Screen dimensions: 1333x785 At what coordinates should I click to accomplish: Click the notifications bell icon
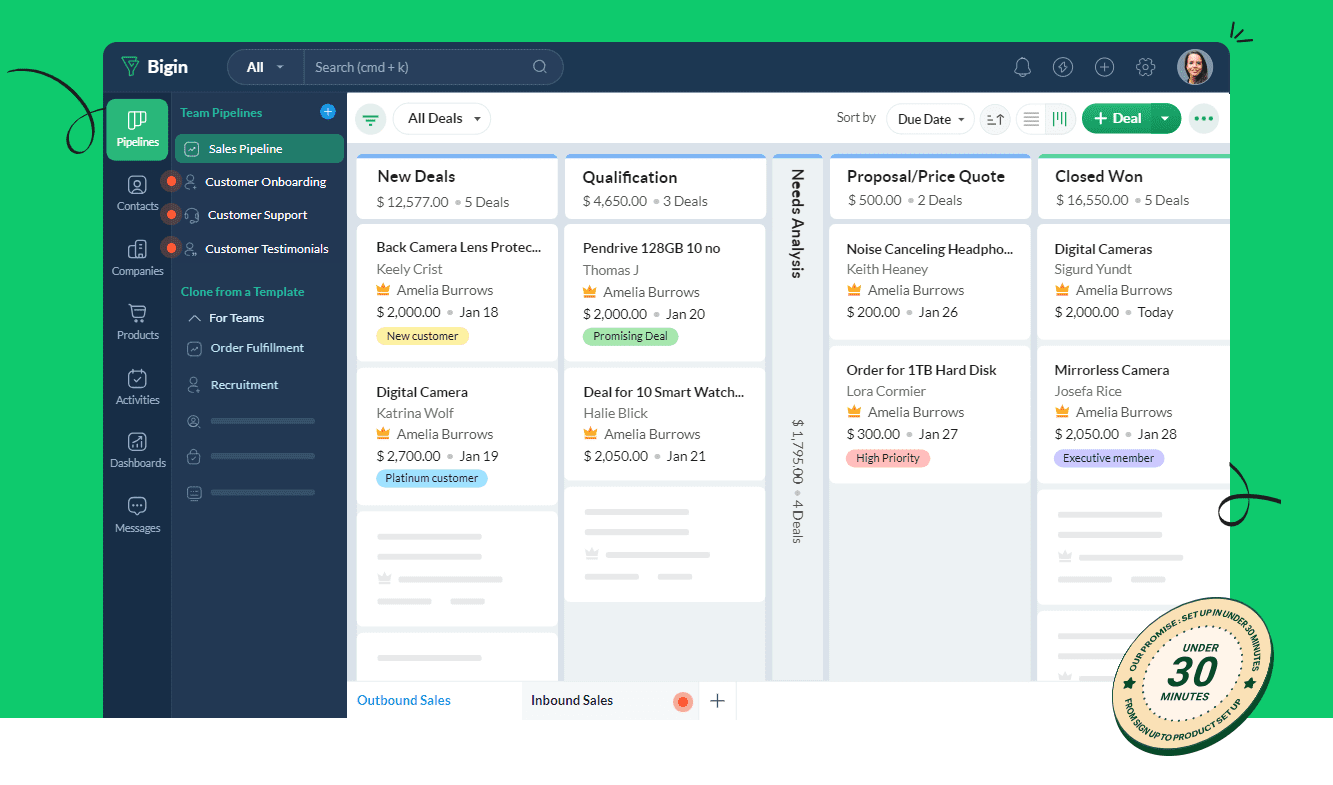pos(1022,67)
